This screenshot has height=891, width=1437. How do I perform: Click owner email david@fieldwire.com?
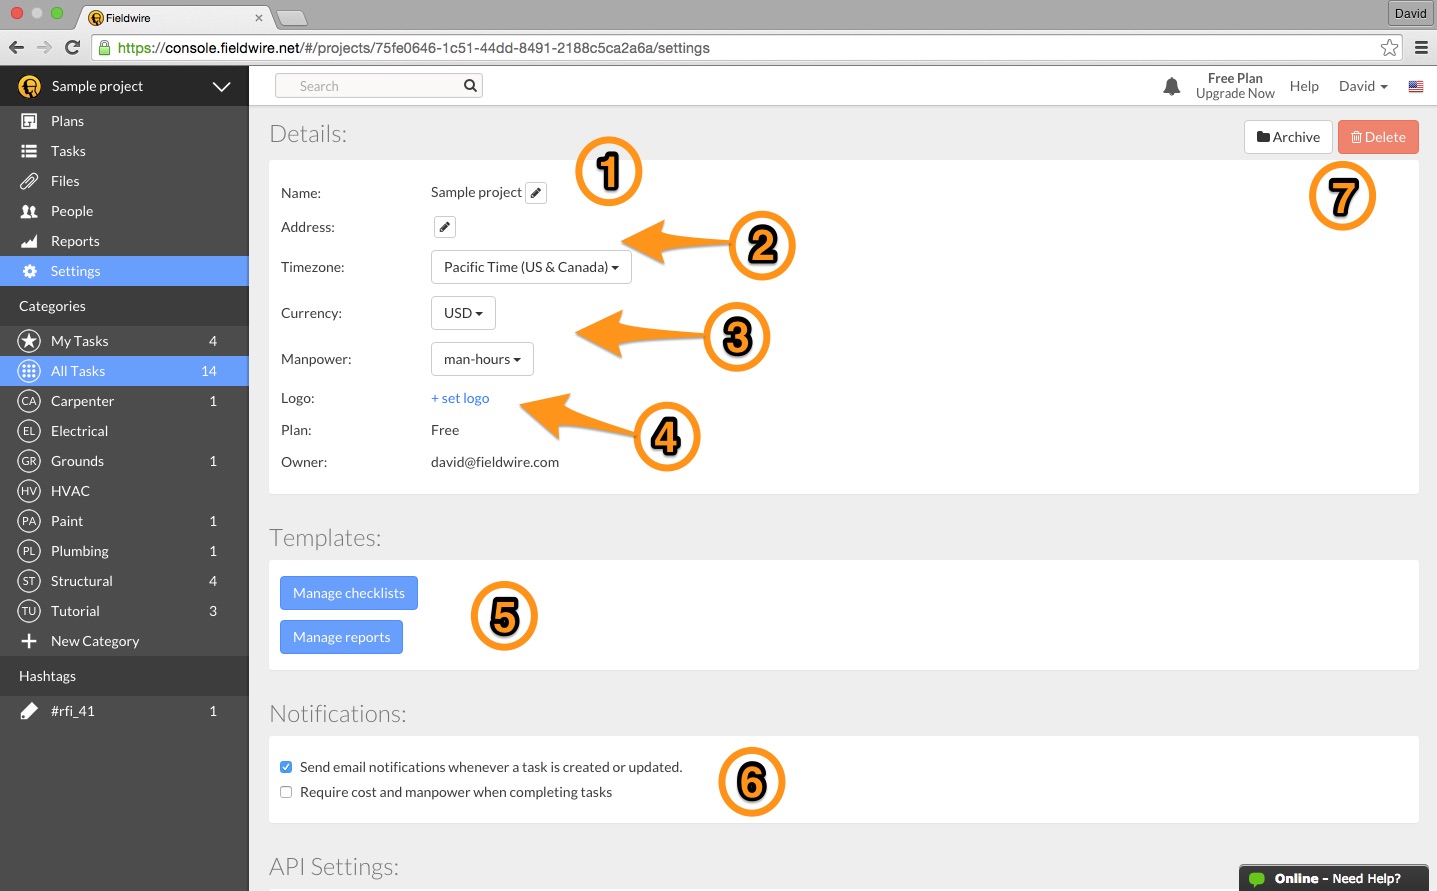pyautogui.click(x=495, y=462)
